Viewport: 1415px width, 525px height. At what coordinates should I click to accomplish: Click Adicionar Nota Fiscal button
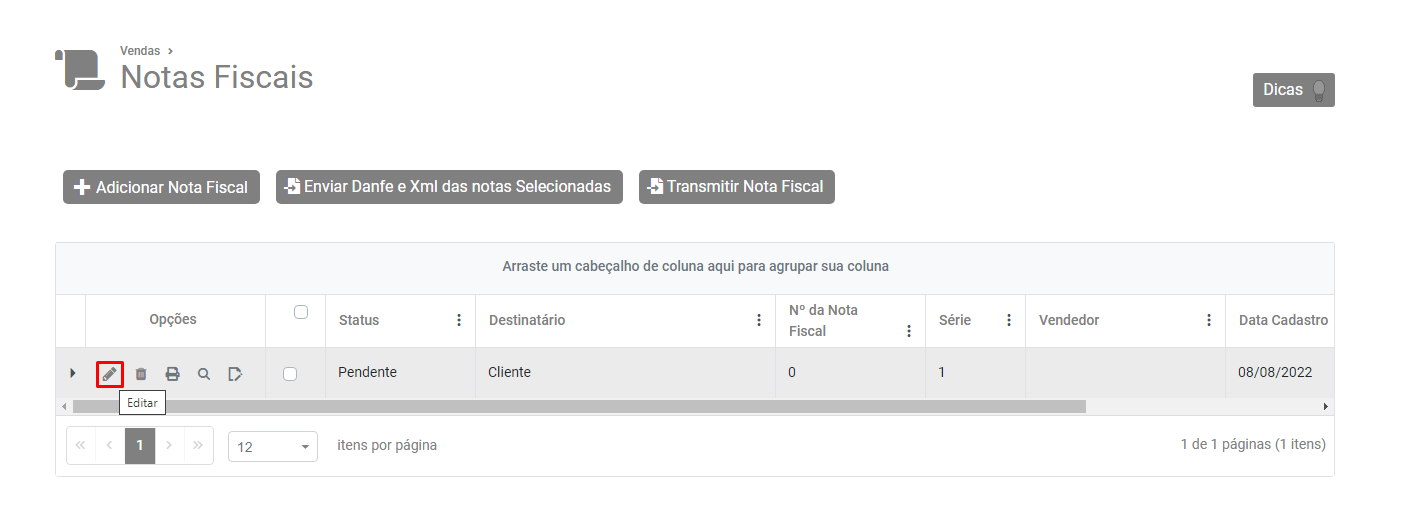click(162, 187)
